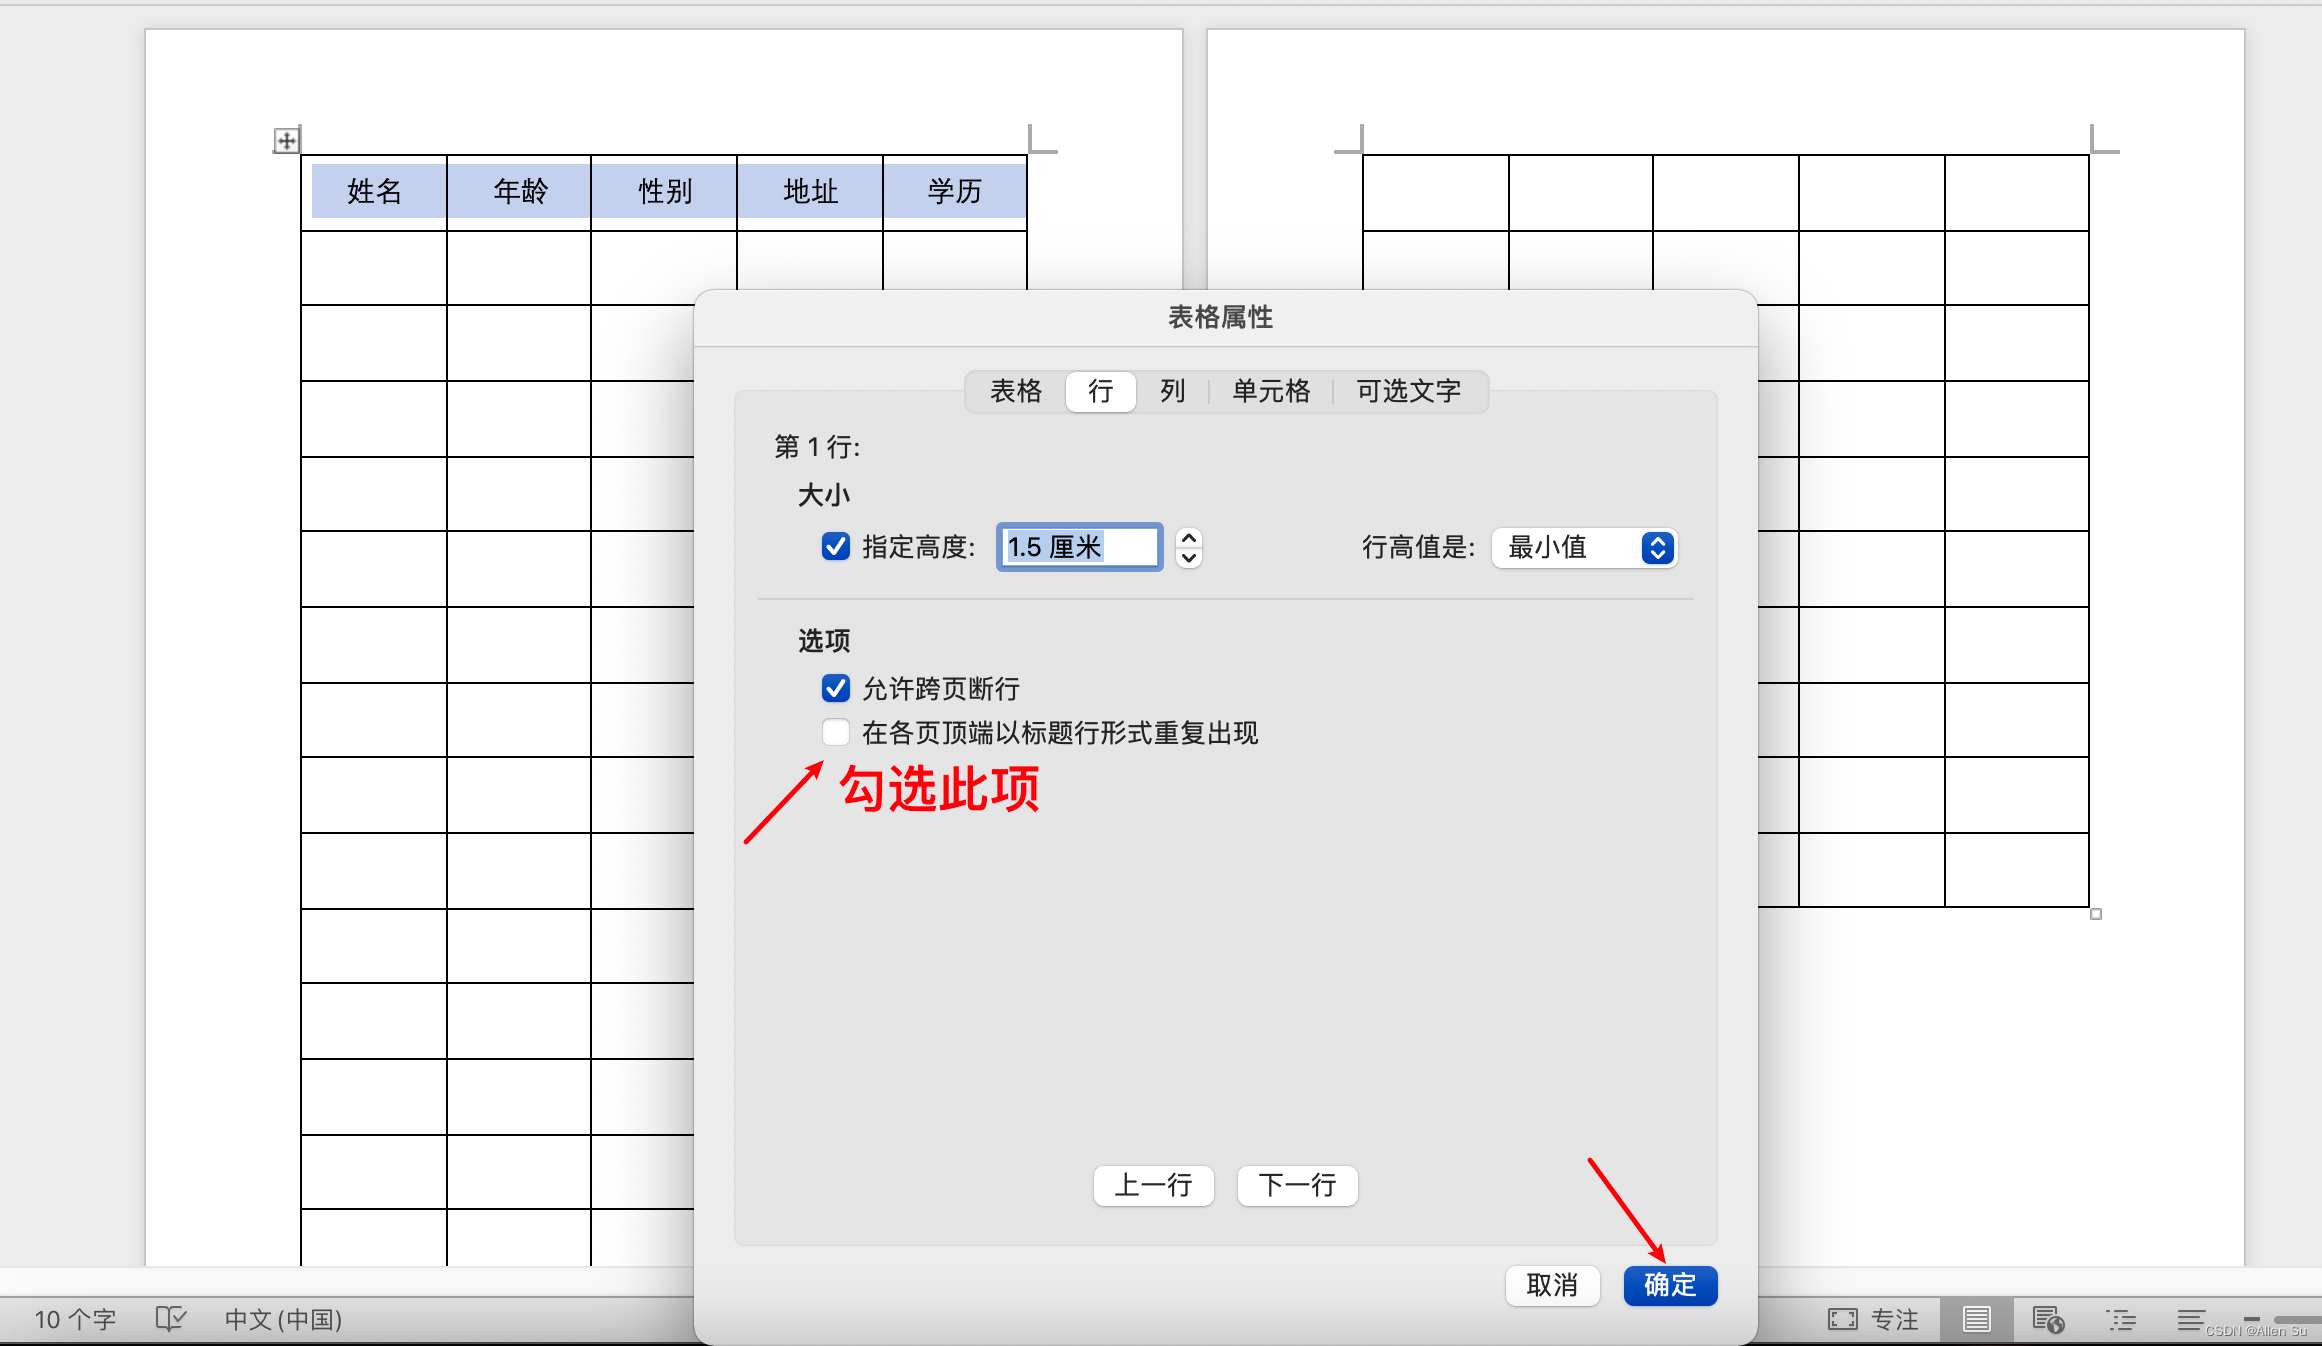Click the zoom out minus icon
This screenshot has height=1346, width=2322.
tap(2252, 1319)
